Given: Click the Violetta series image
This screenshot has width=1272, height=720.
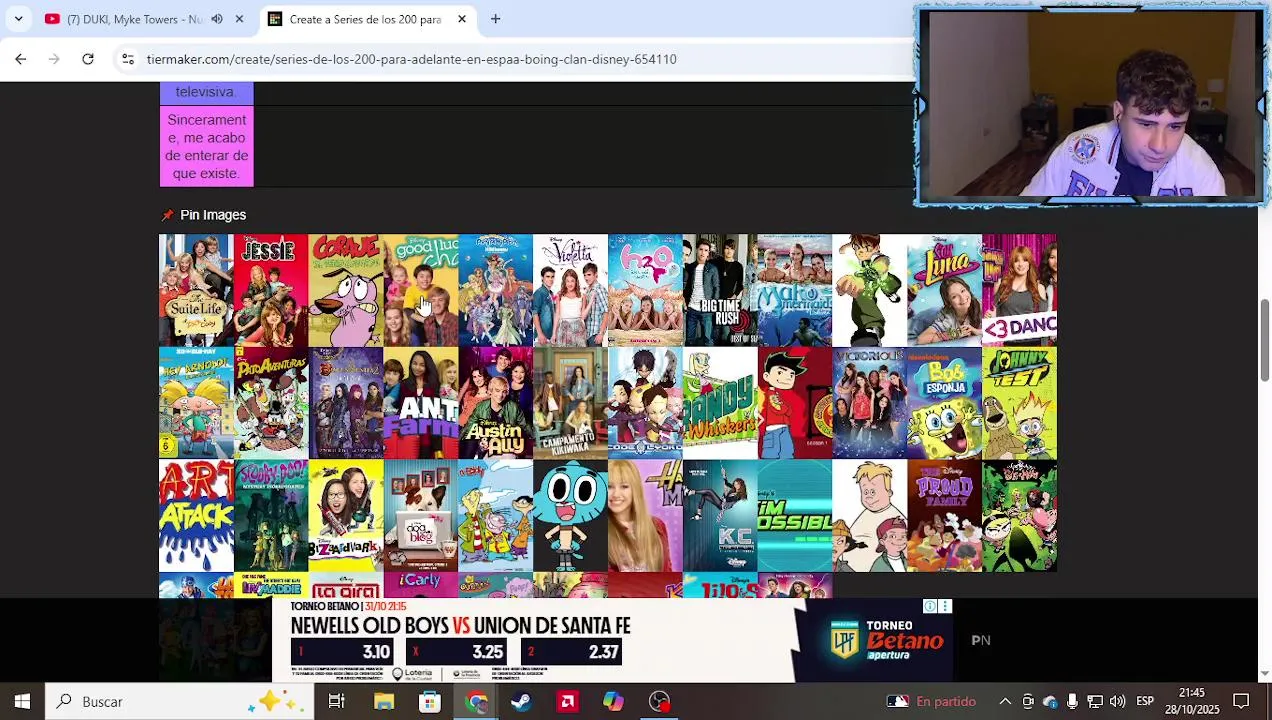Looking at the screenshot, I should [x=570, y=290].
